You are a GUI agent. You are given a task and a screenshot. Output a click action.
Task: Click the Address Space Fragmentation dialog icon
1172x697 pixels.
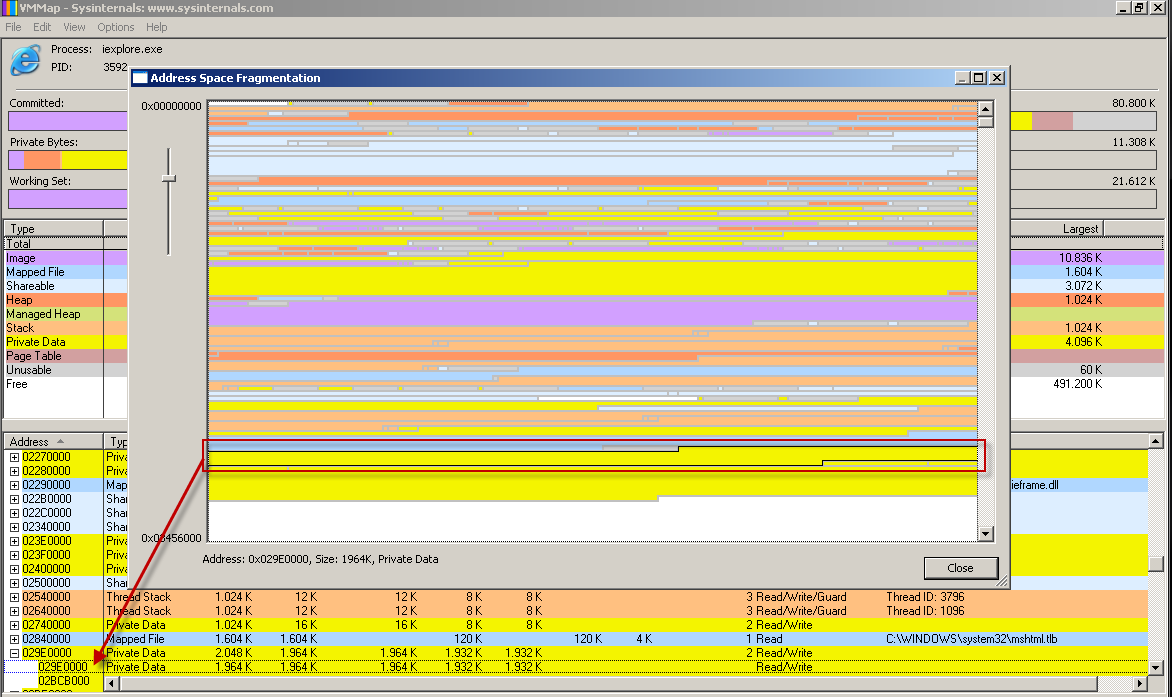tap(140, 78)
